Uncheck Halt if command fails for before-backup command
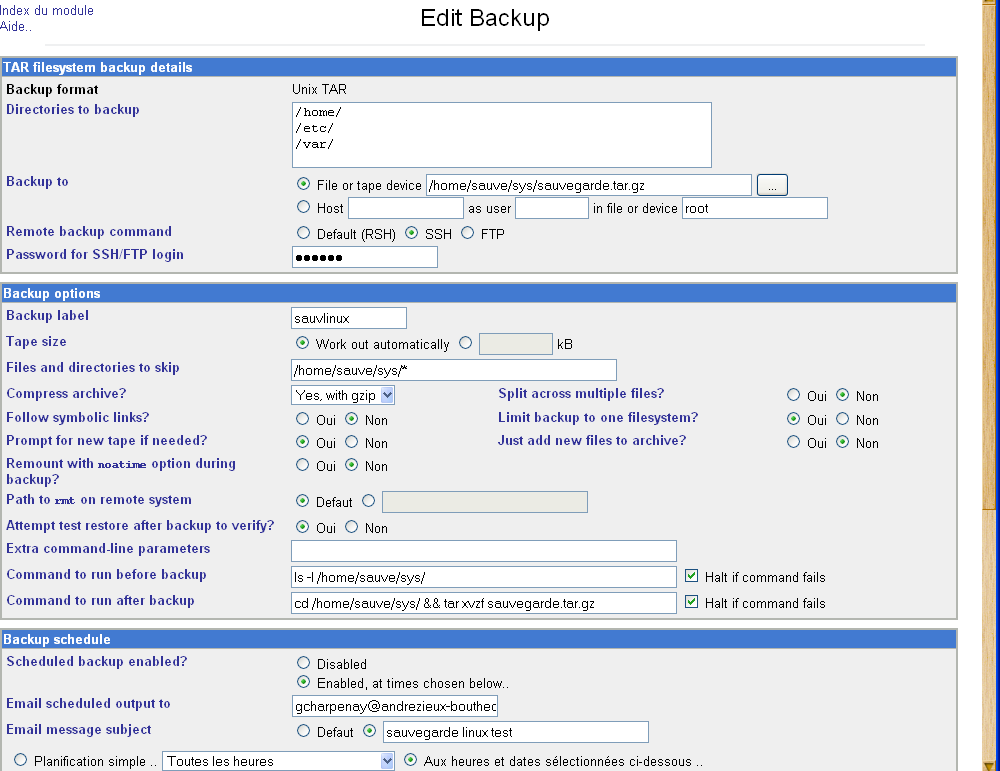1000x771 pixels. [691, 577]
